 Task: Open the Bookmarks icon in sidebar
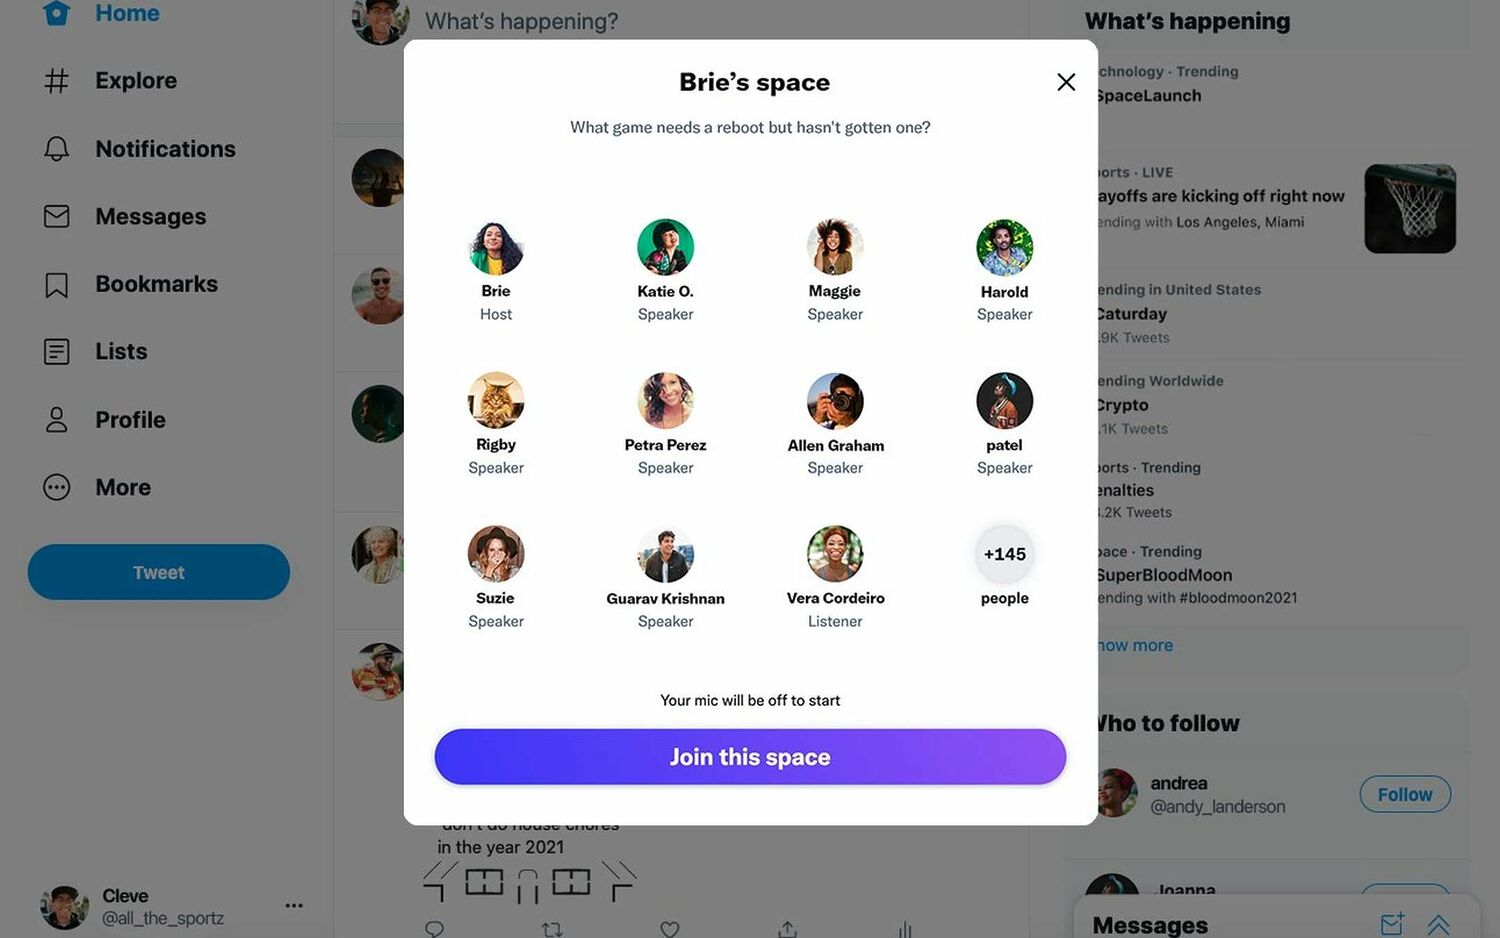(x=57, y=285)
